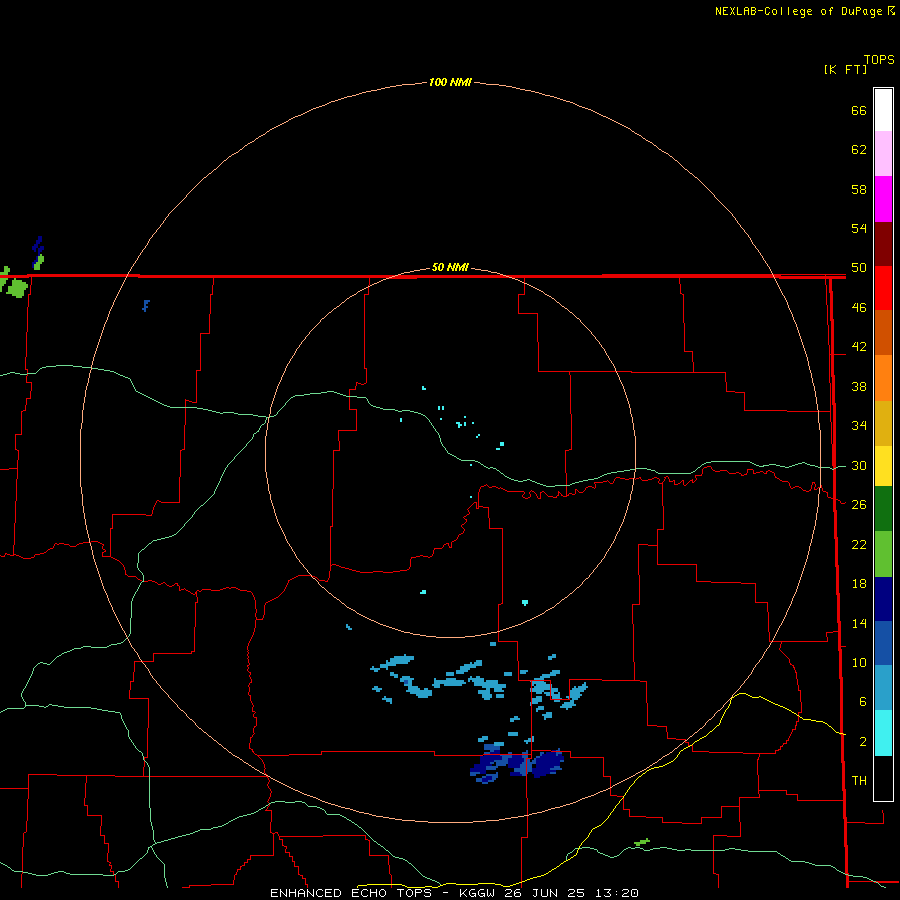Screen dimensions: 900x900
Task: Click the TH legend label
Action: coord(859,781)
